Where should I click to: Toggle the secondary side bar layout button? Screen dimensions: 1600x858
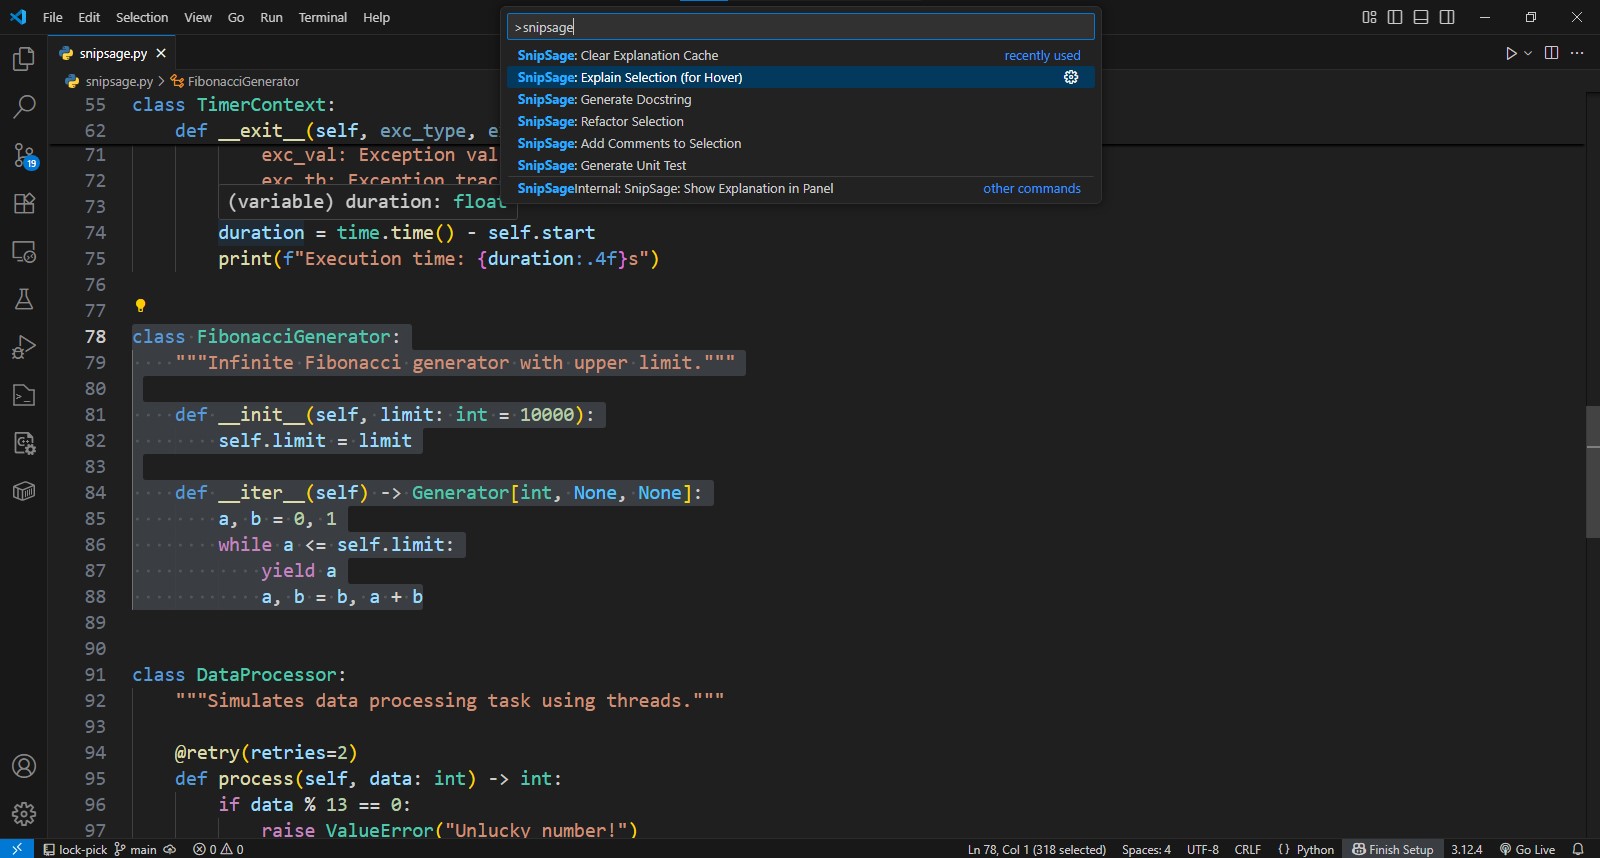click(x=1447, y=17)
